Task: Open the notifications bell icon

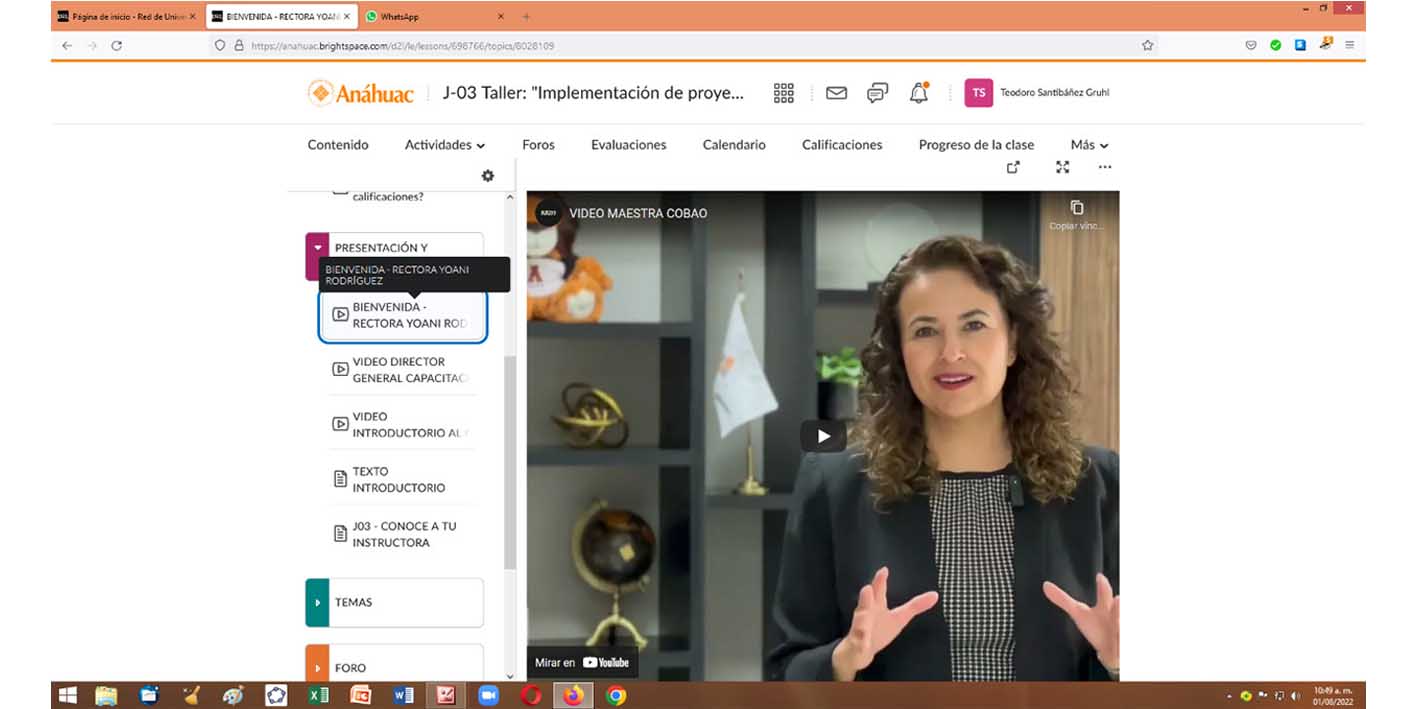Action: 918,93
